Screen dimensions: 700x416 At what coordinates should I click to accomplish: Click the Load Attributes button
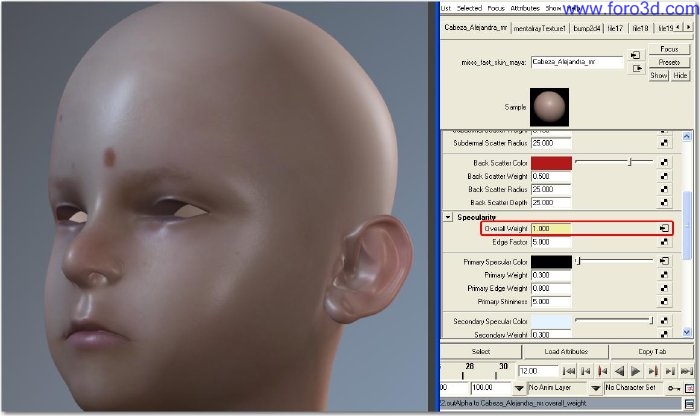[566, 351]
